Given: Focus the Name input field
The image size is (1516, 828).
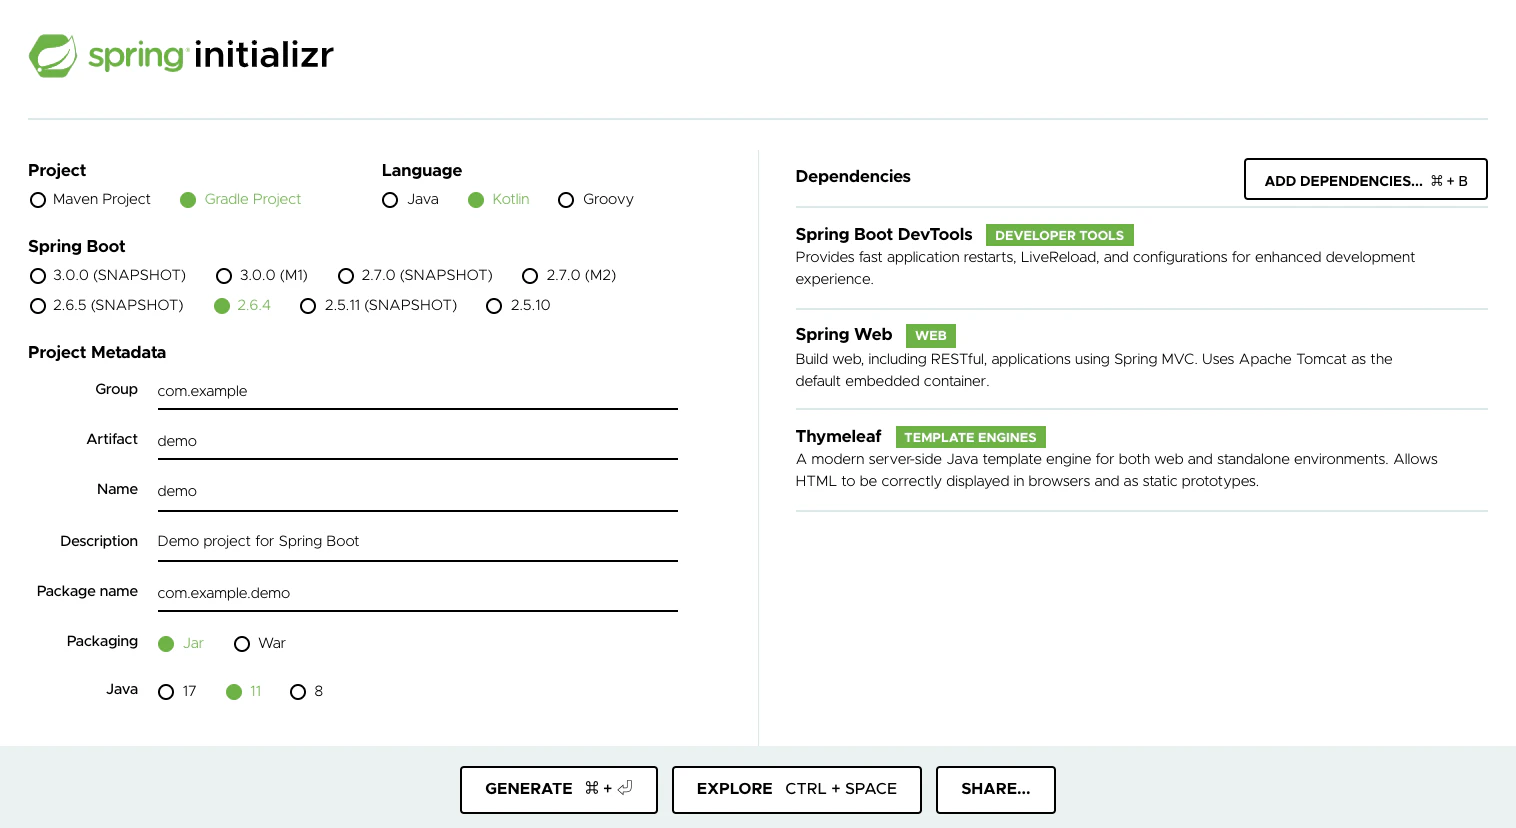Looking at the screenshot, I should click(417, 491).
